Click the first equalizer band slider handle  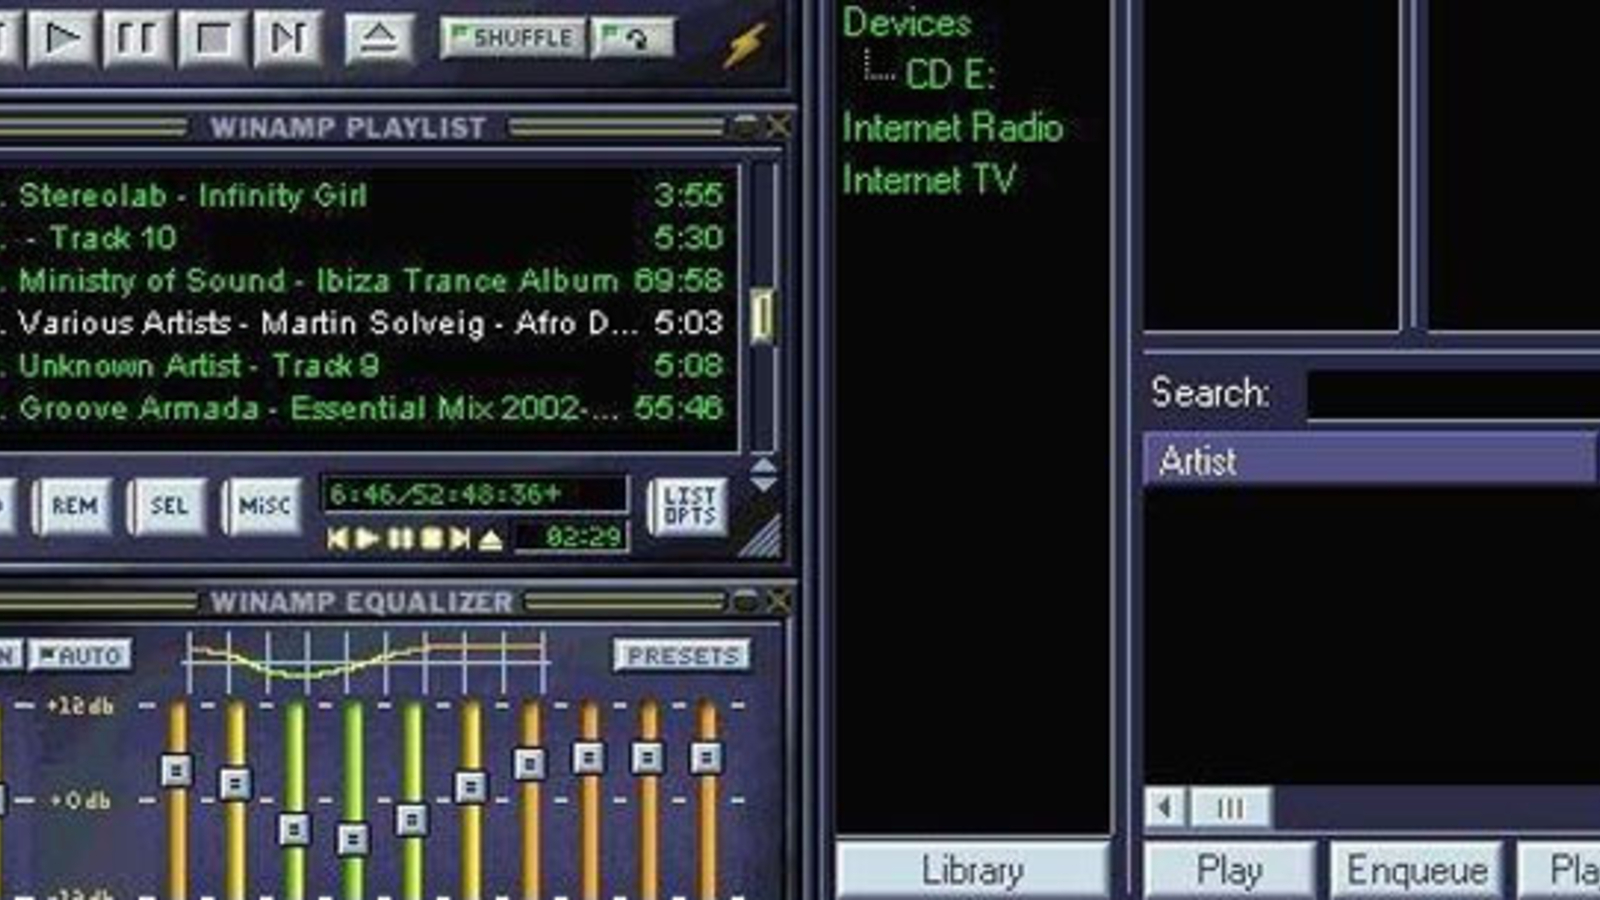click(x=176, y=770)
